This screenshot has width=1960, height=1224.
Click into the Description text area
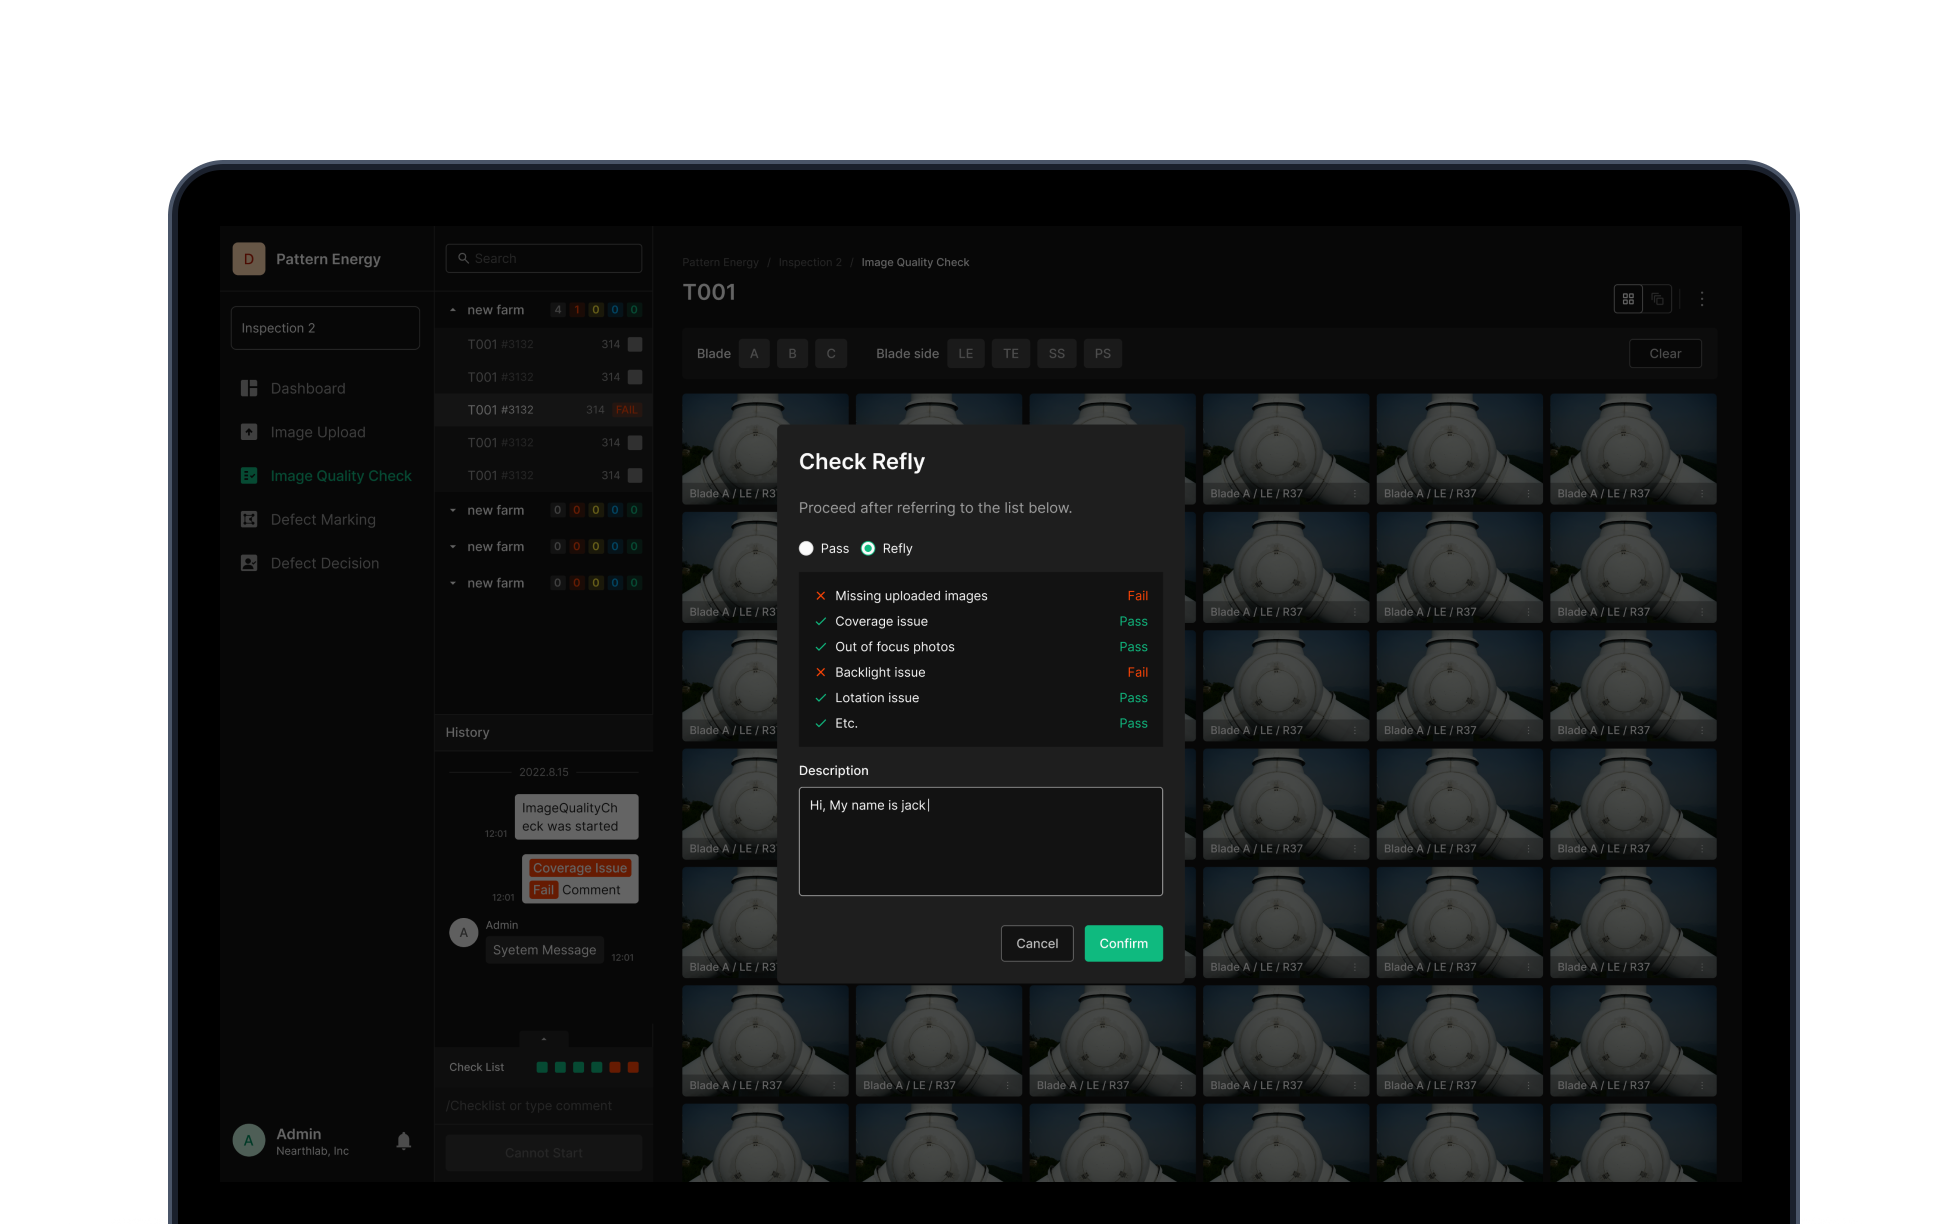[x=980, y=841]
